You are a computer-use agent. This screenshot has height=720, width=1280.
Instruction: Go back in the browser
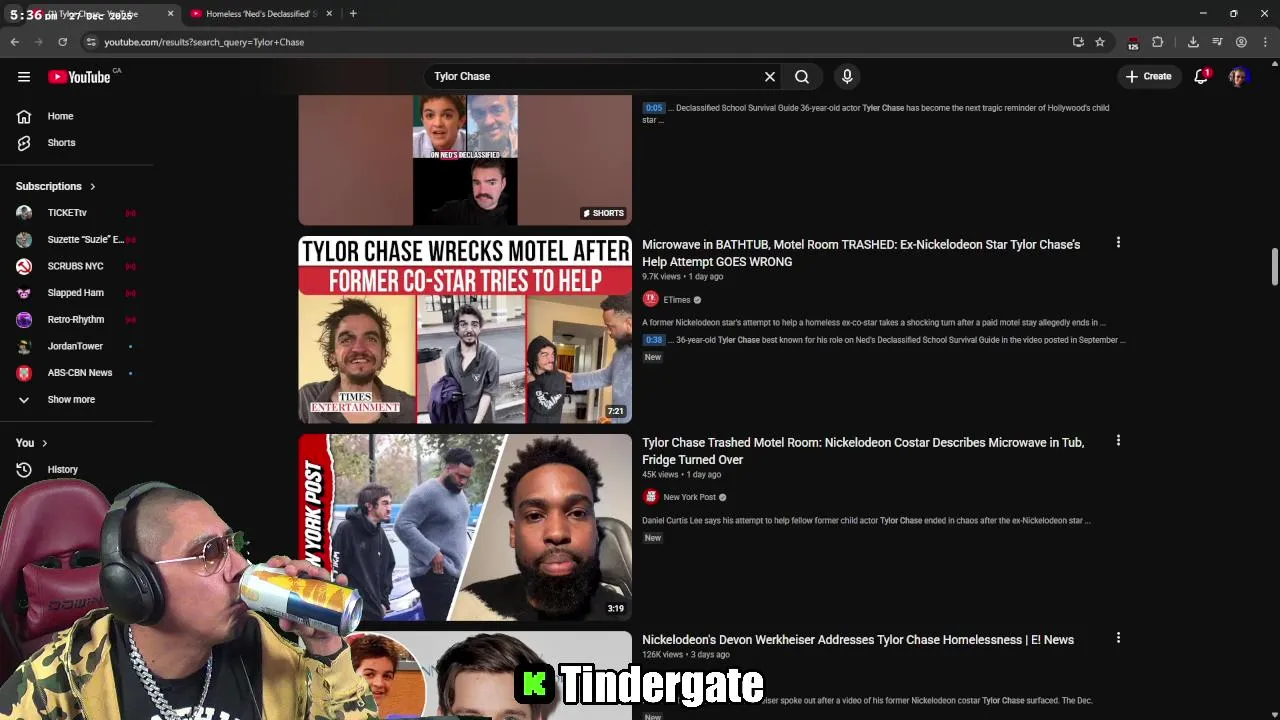tap(15, 42)
